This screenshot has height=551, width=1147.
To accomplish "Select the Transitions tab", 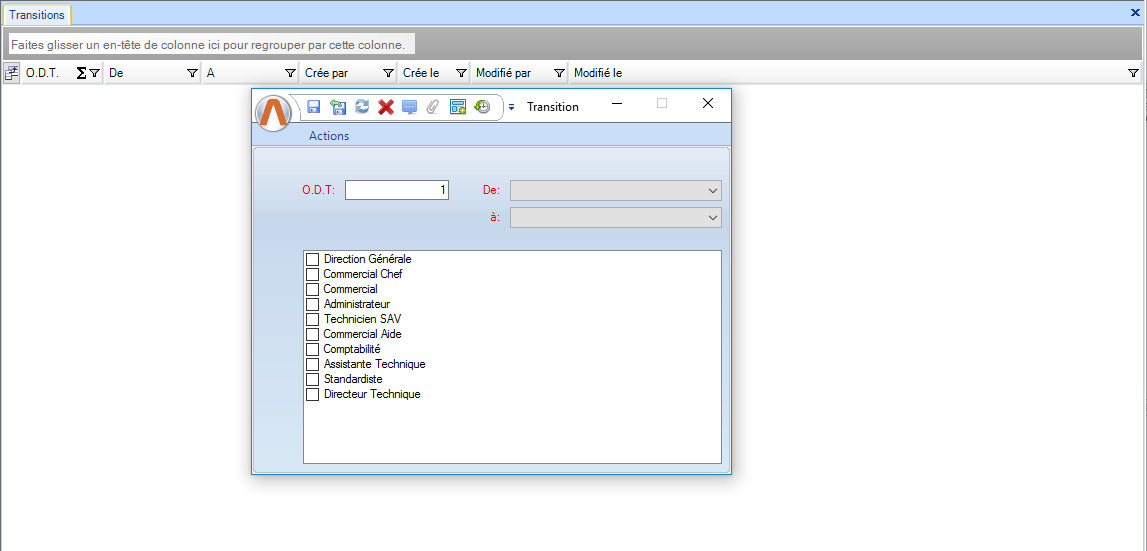I will (x=37, y=15).
